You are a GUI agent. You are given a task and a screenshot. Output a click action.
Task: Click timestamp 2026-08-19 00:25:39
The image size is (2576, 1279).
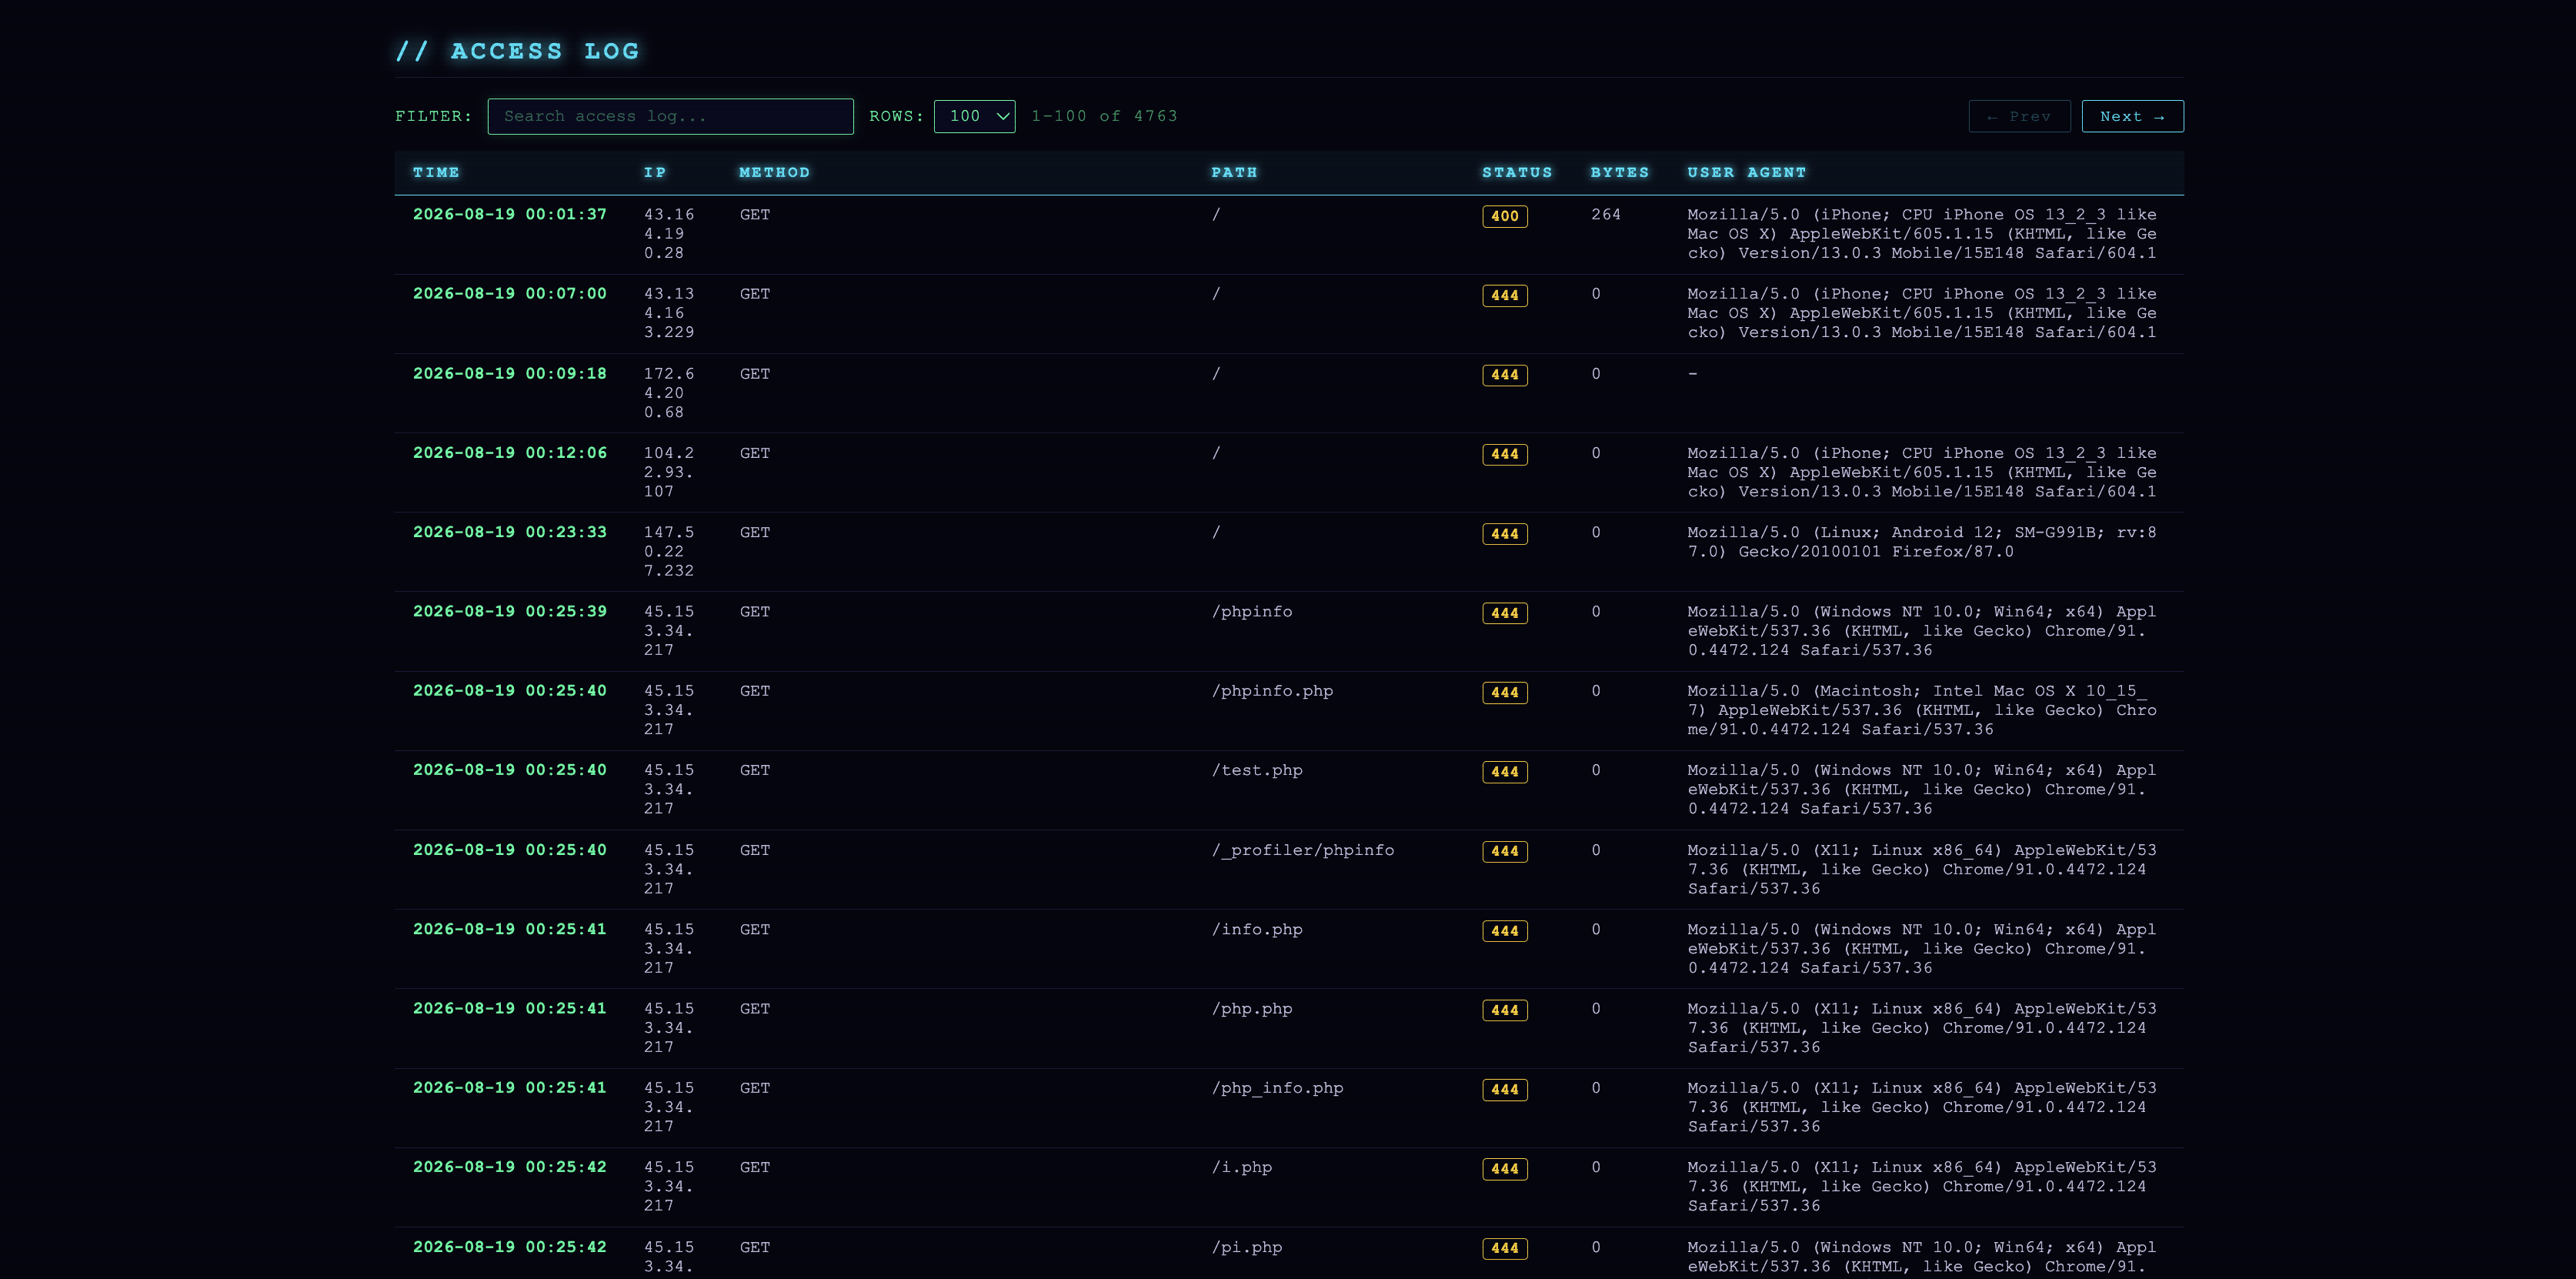tap(509, 611)
